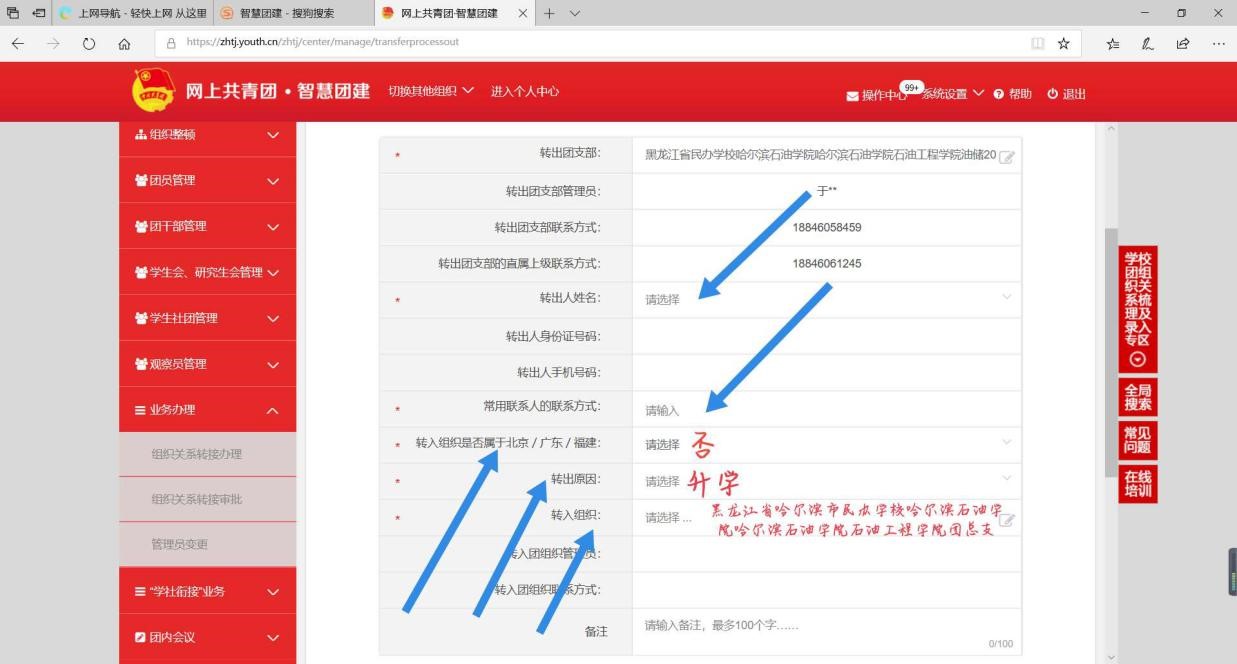1237x664 pixels.
Task: Click the browser refresh icon
Action: click(x=91, y=43)
